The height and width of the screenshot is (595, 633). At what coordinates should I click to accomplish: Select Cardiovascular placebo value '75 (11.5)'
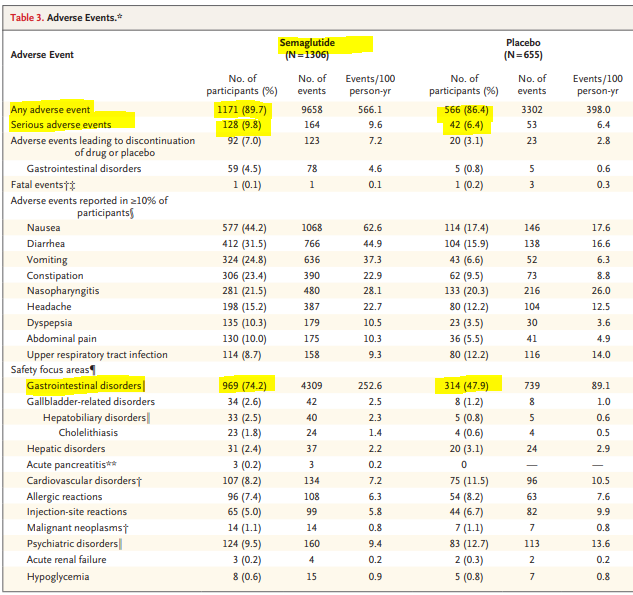469,481
